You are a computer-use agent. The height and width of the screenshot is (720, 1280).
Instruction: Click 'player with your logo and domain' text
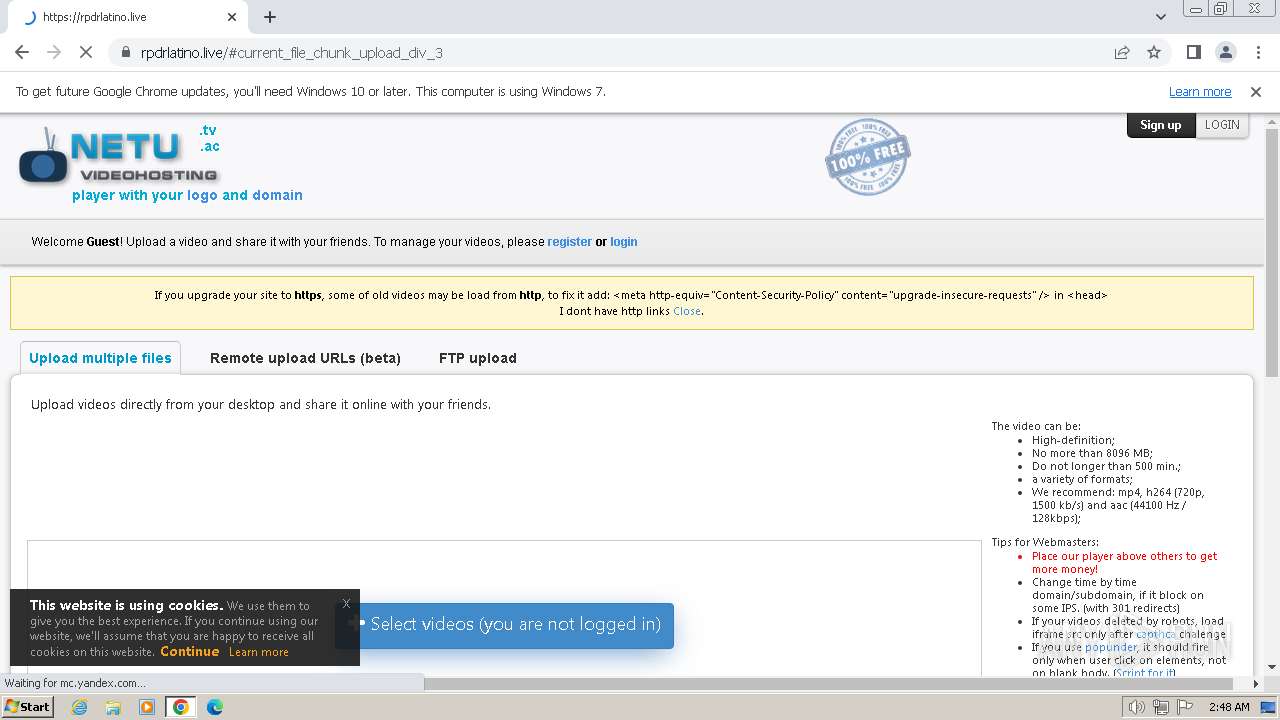click(187, 195)
